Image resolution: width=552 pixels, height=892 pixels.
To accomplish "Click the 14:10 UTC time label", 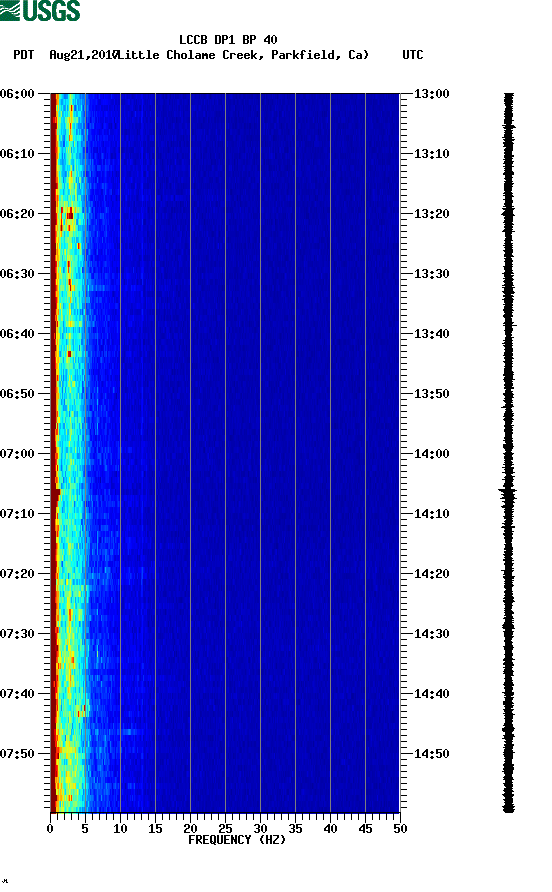I will pos(431,514).
